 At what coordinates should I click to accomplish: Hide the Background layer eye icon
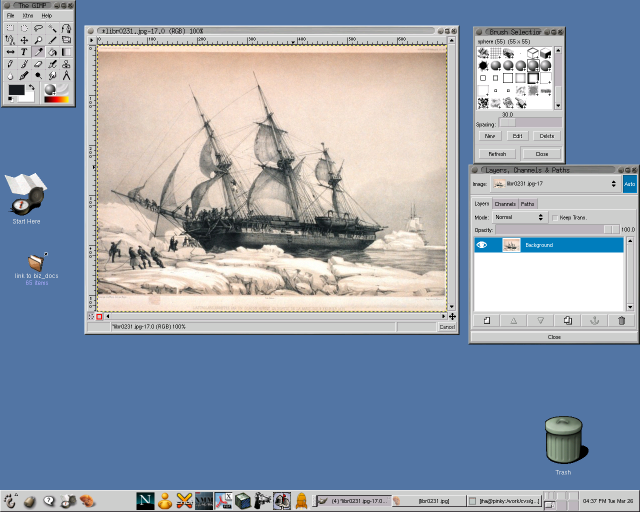coord(482,245)
